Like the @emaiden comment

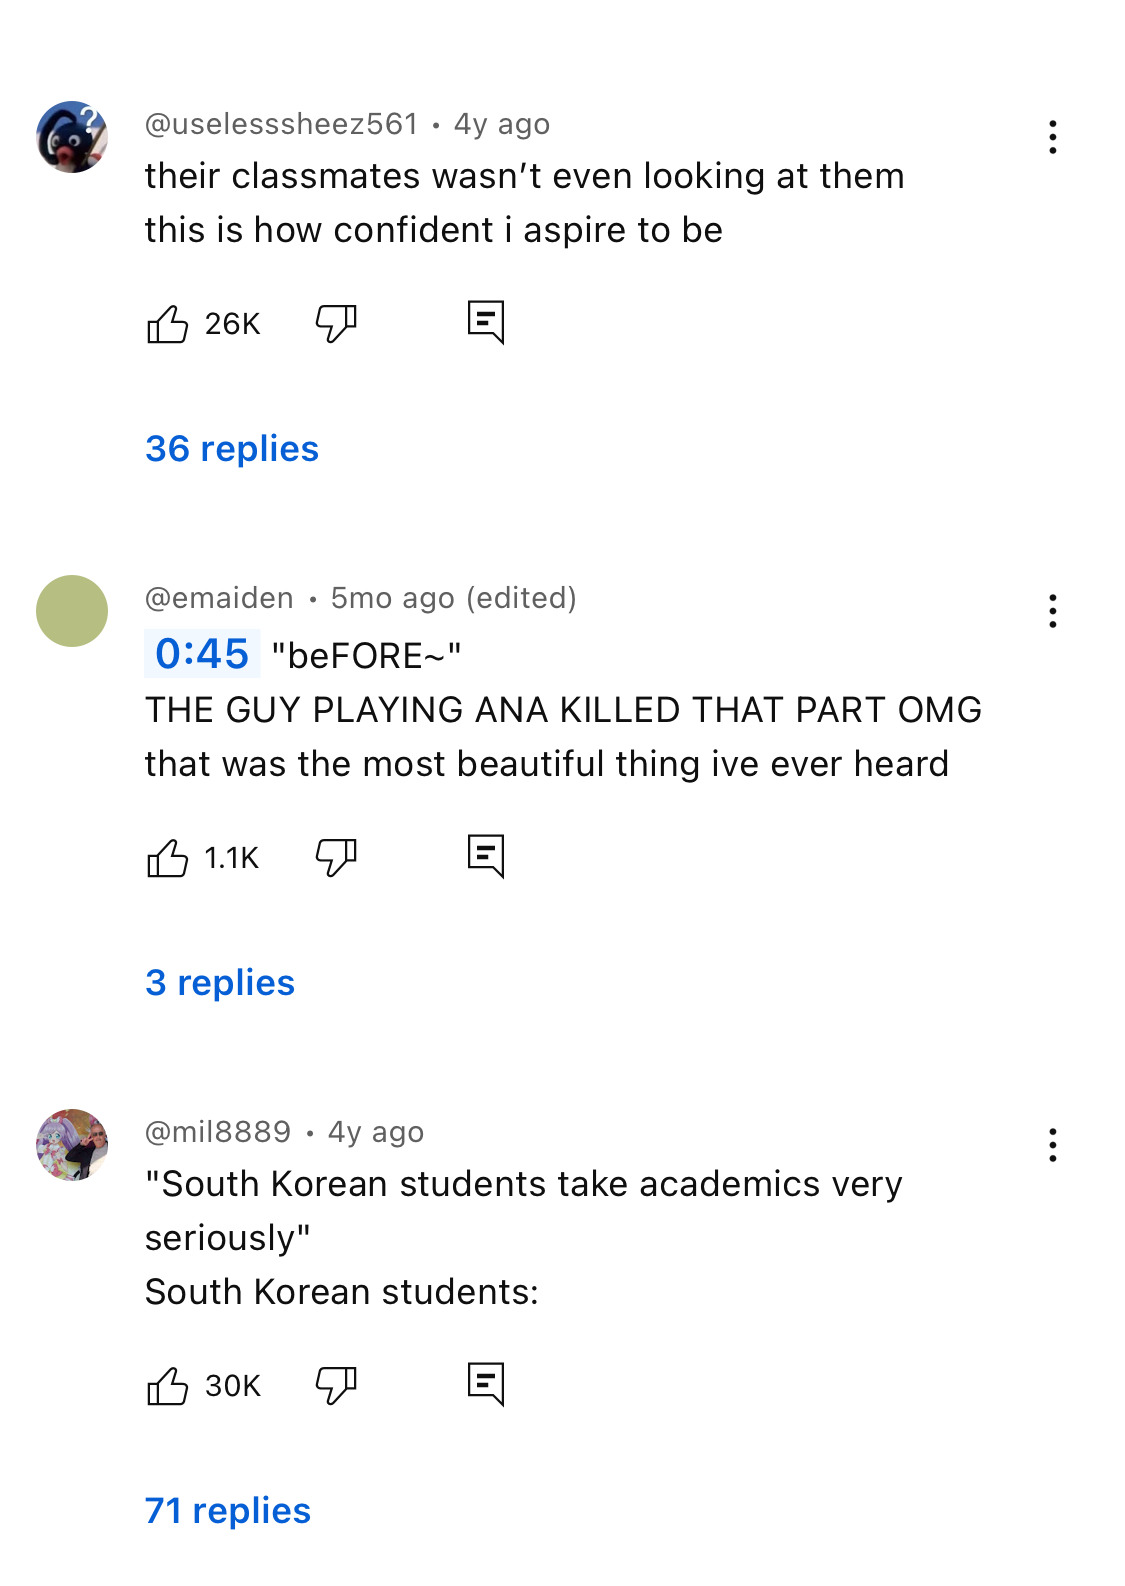pos(167,858)
